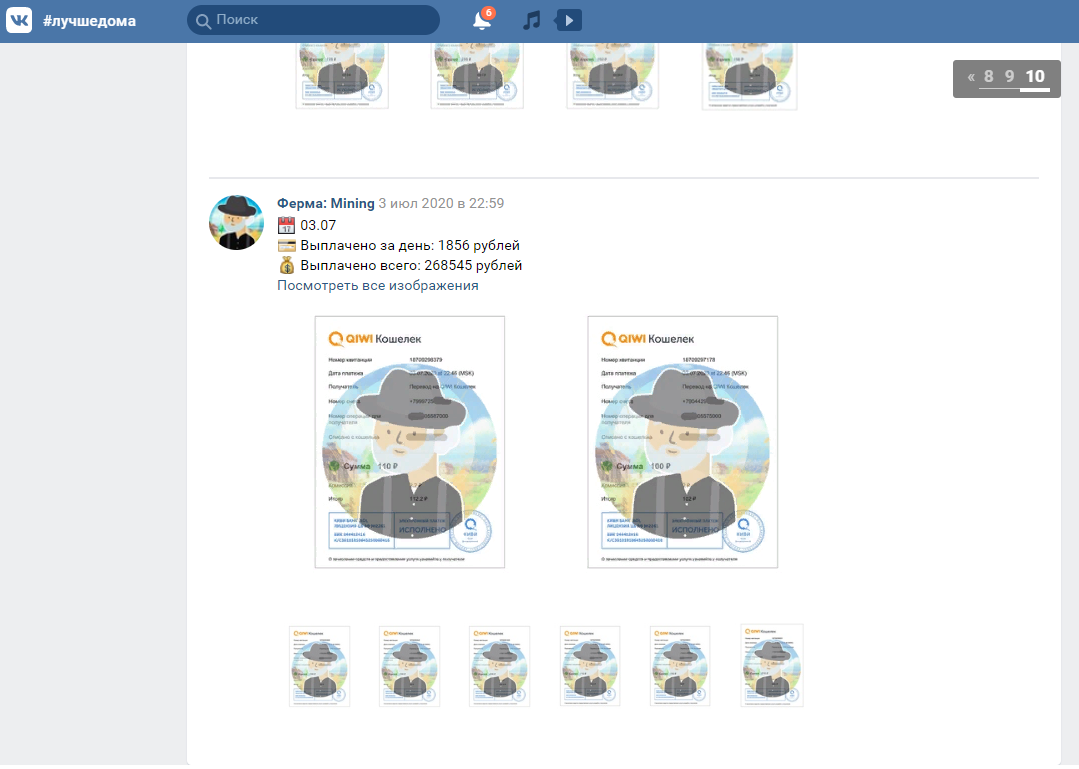Open the #лучшедома hashtag link
Viewport: 1079px width, 769px height.
[x=89, y=21]
